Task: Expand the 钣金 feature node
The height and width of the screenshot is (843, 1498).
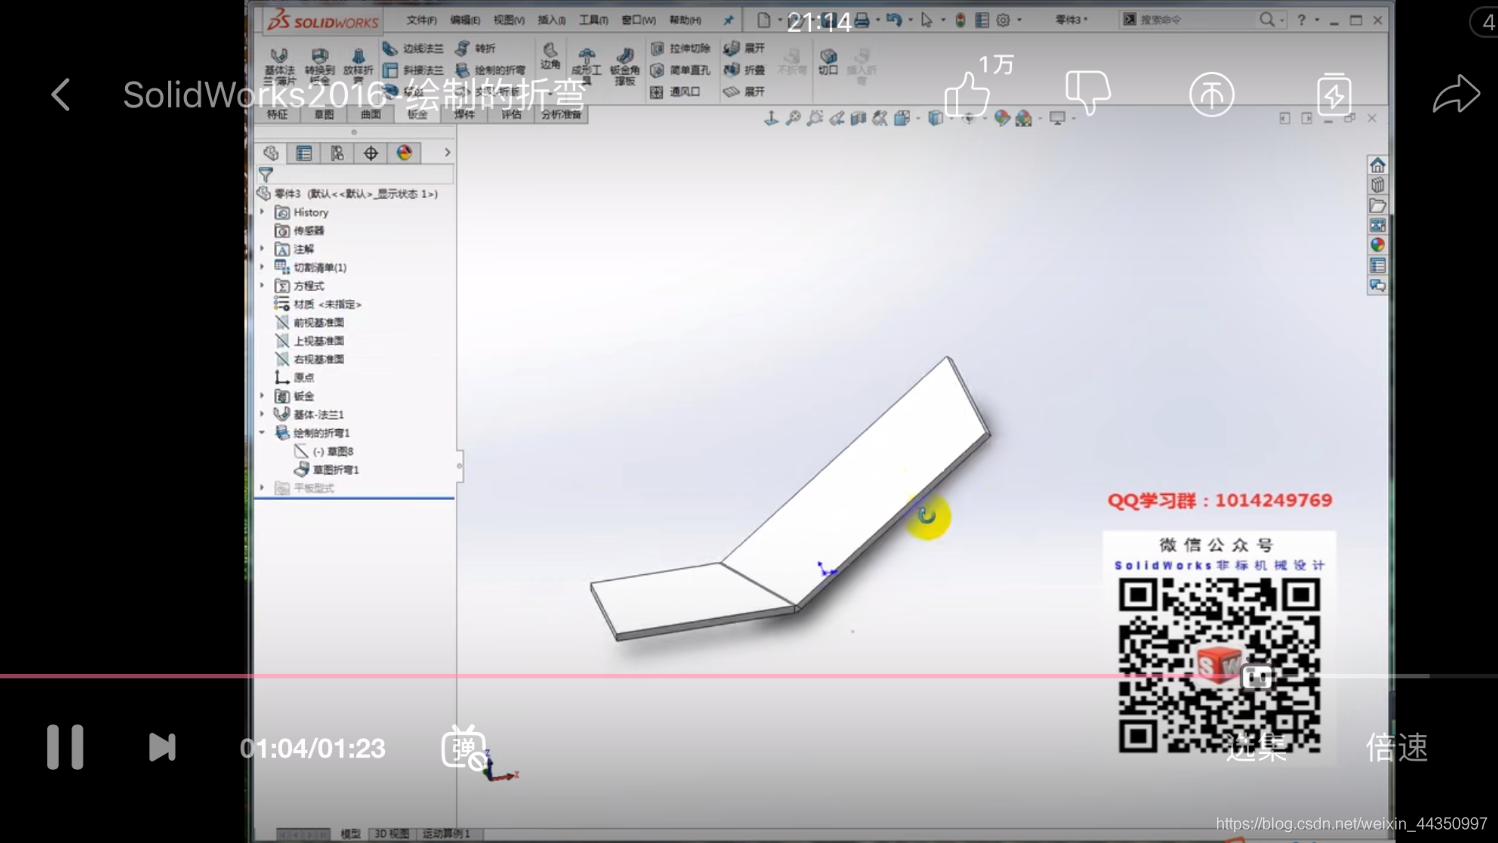Action: pyautogui.click(x=263, y=396)
